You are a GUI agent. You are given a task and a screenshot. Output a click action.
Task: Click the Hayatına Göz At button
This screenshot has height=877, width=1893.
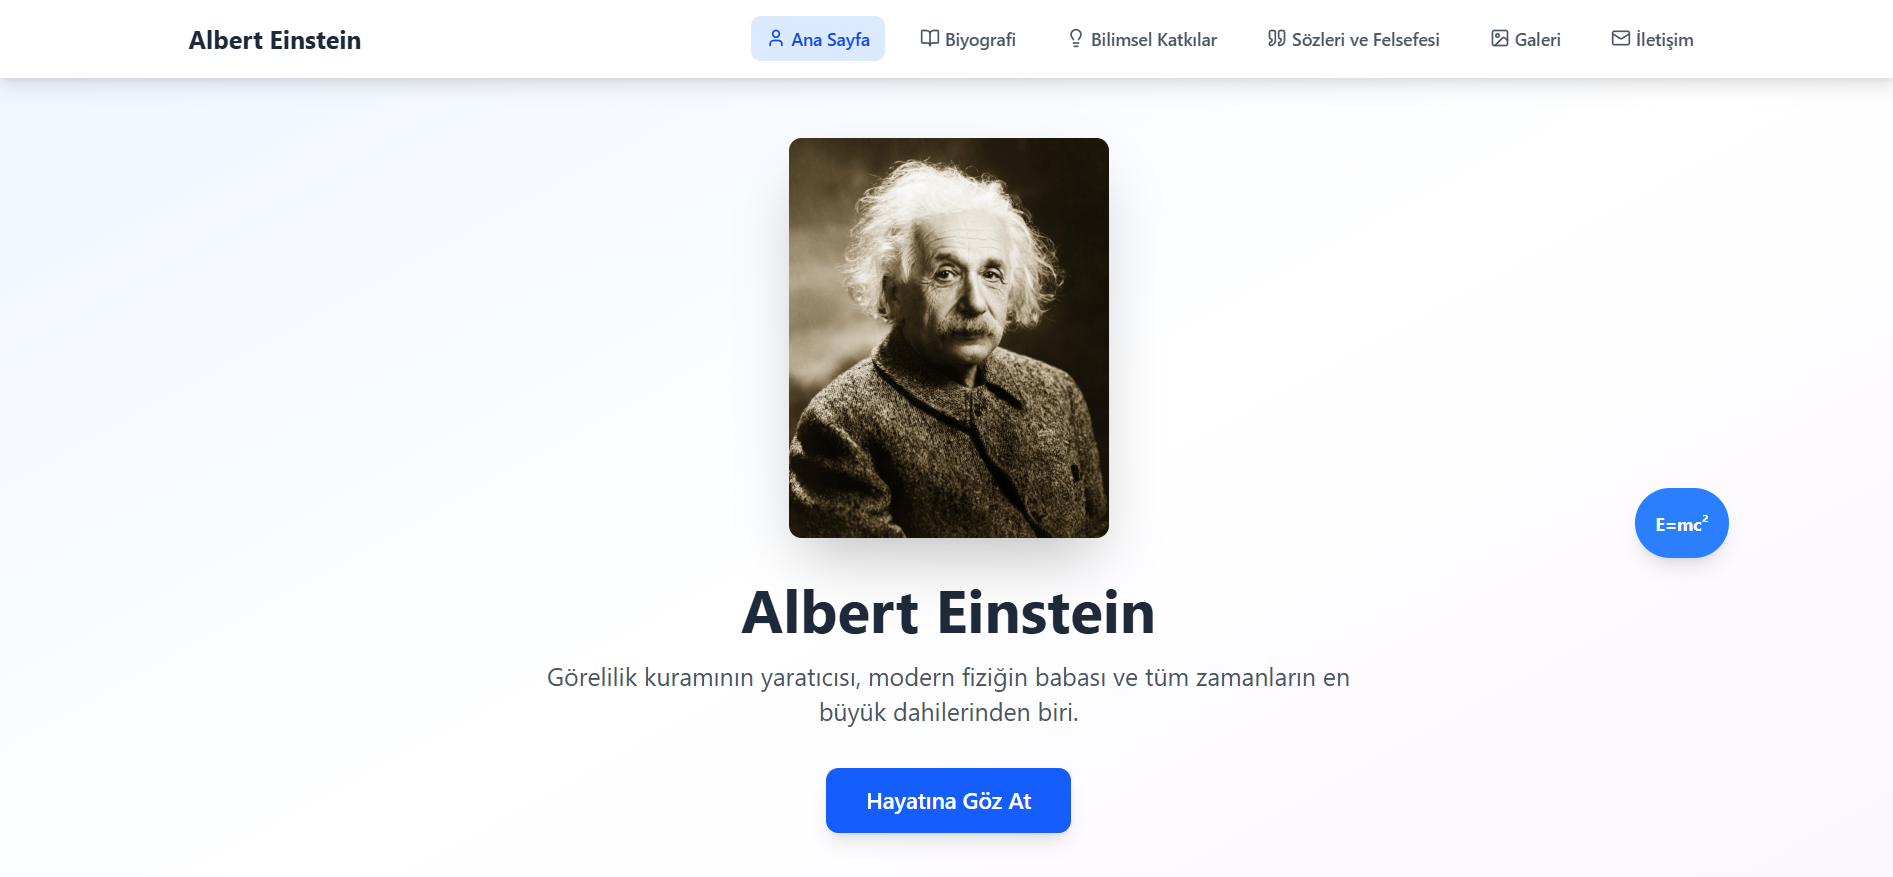coord(948,800)
